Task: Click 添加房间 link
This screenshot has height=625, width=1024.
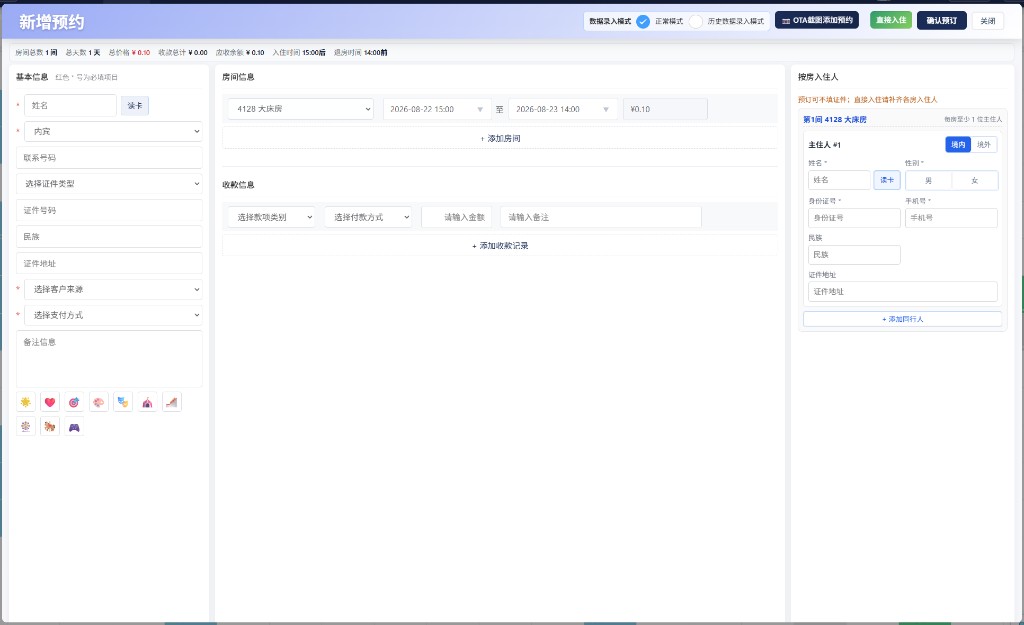Action: click(500, 138)
